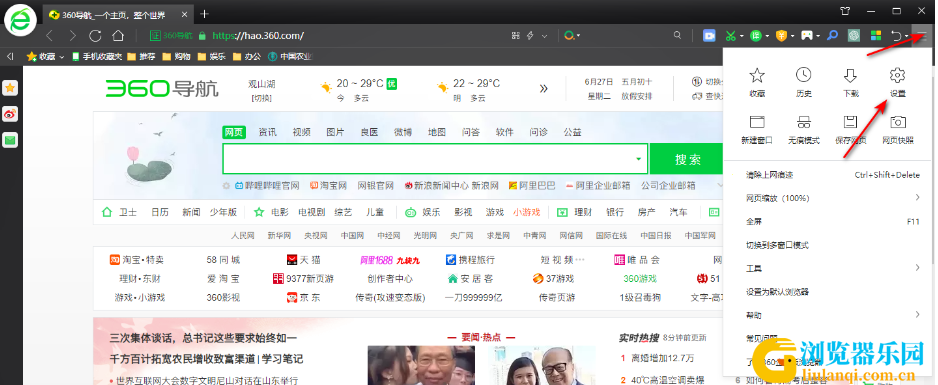Viewport: 938px width, 385px height.
Task: Open the 手机收藏夹 bookmark
Action: point(97,57)
